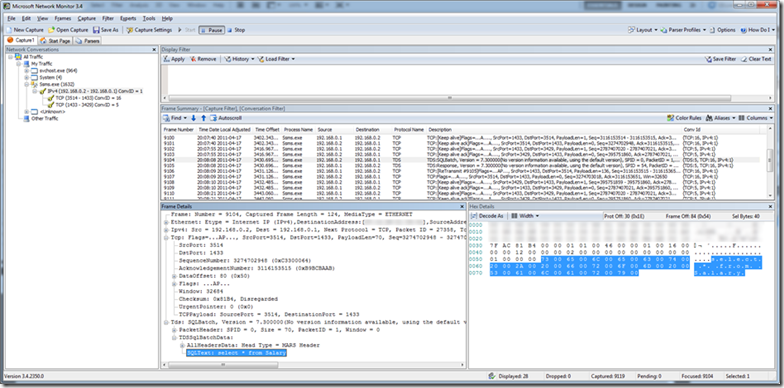Image resolution: width=784 pixels, height=388 pixels.
Task: Click Save Filter
Action: (x=720, y=59)
